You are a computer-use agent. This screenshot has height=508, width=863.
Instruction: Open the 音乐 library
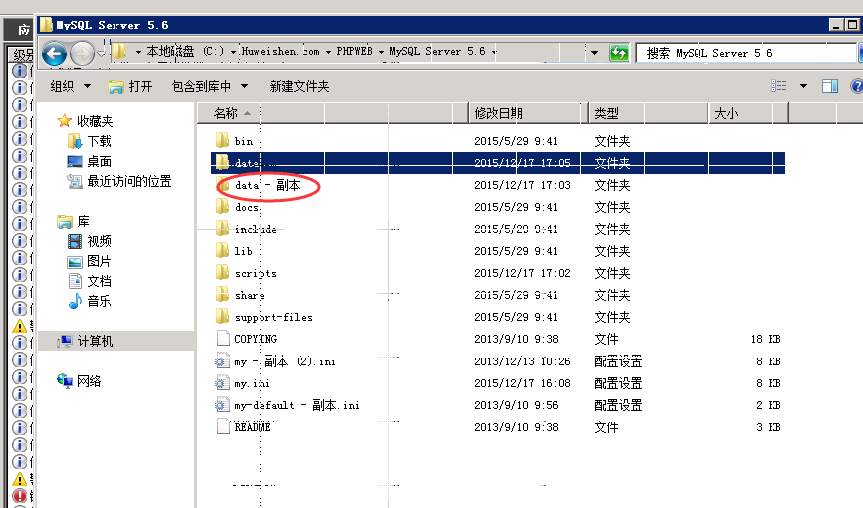click(90, 301)
